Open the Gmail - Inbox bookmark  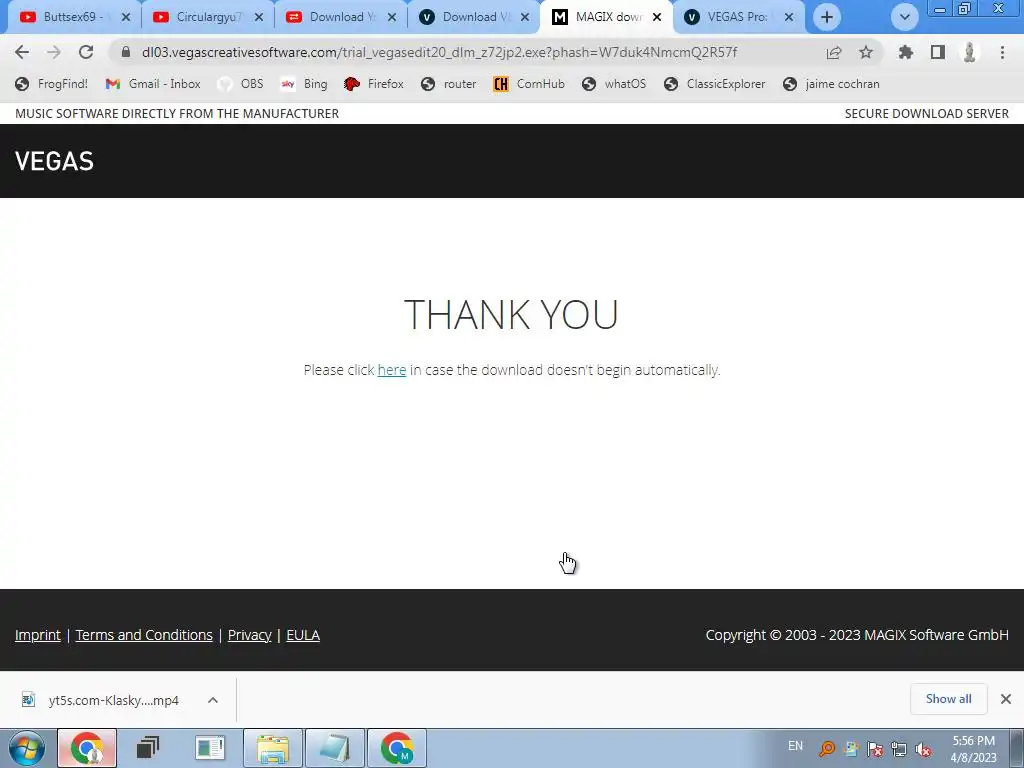coord(153,84)
